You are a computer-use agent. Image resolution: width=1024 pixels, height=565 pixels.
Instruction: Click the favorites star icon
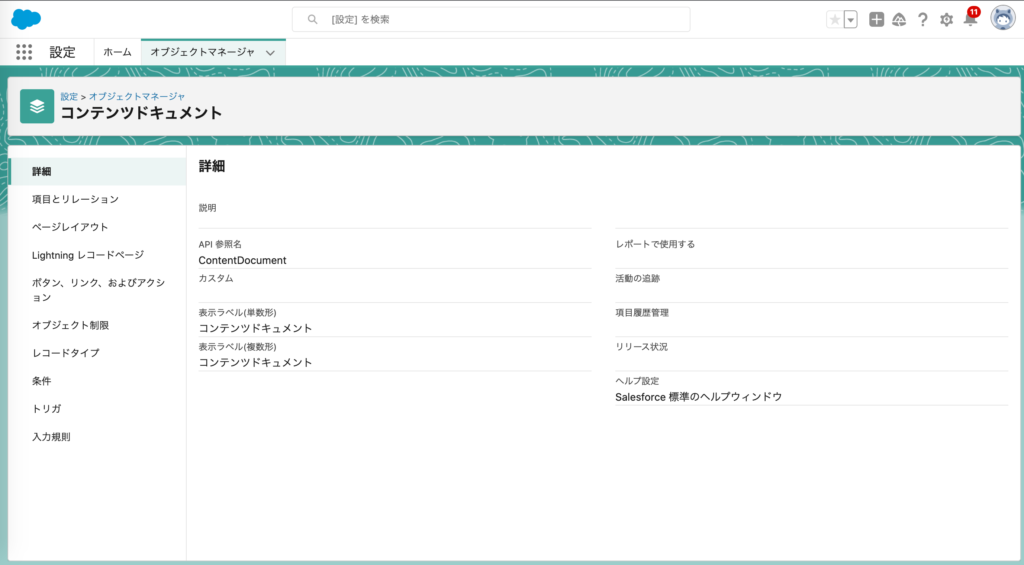[834, 19]
